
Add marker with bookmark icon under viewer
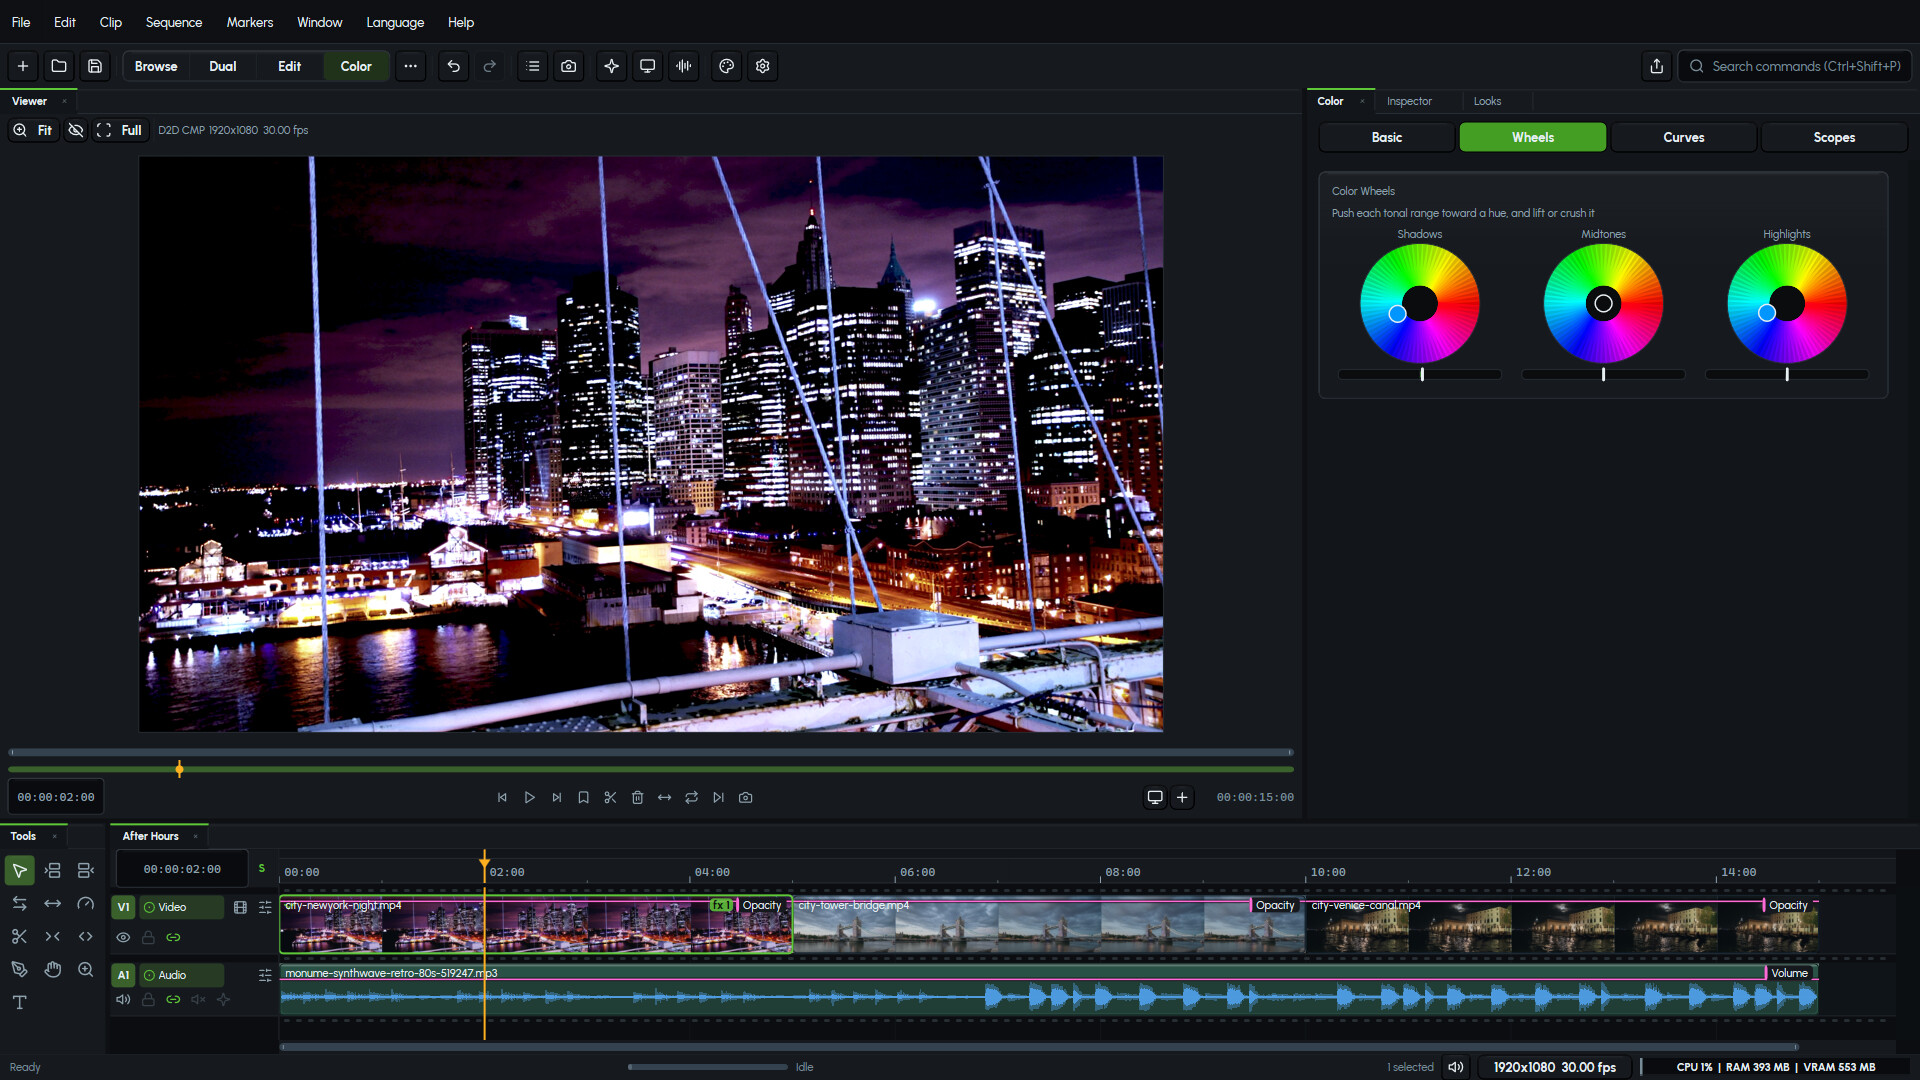584,798
